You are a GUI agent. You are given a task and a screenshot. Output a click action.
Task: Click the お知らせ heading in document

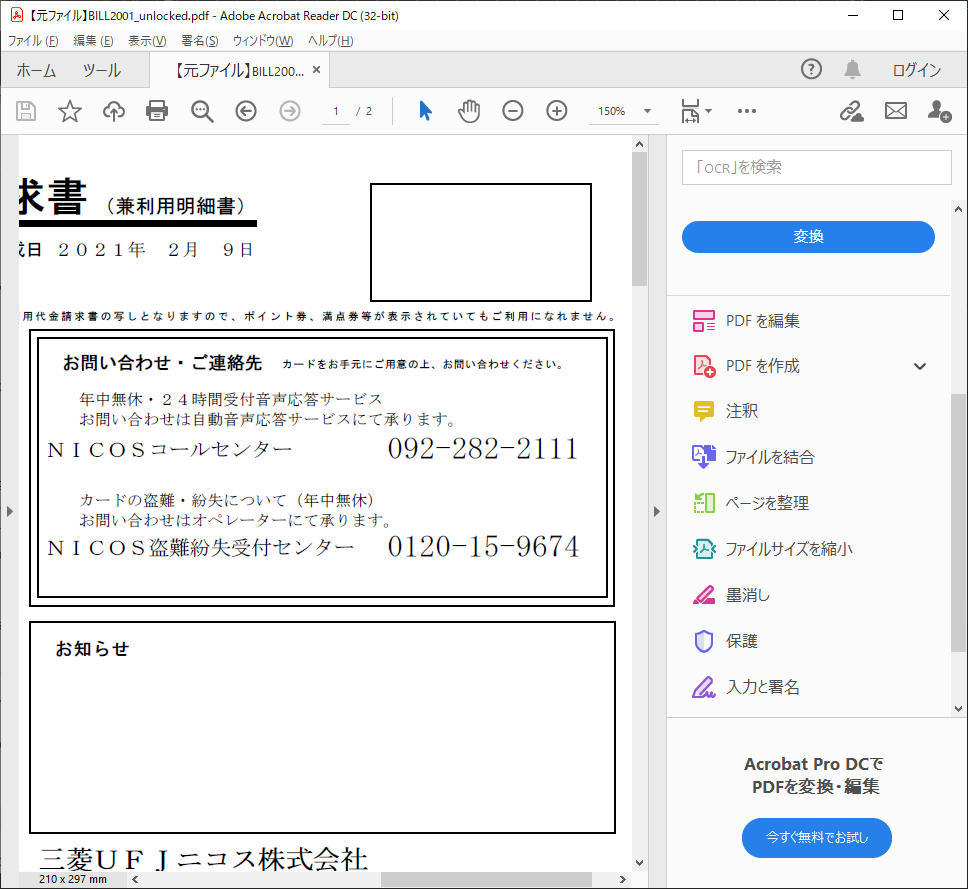[x=92, y=649]
